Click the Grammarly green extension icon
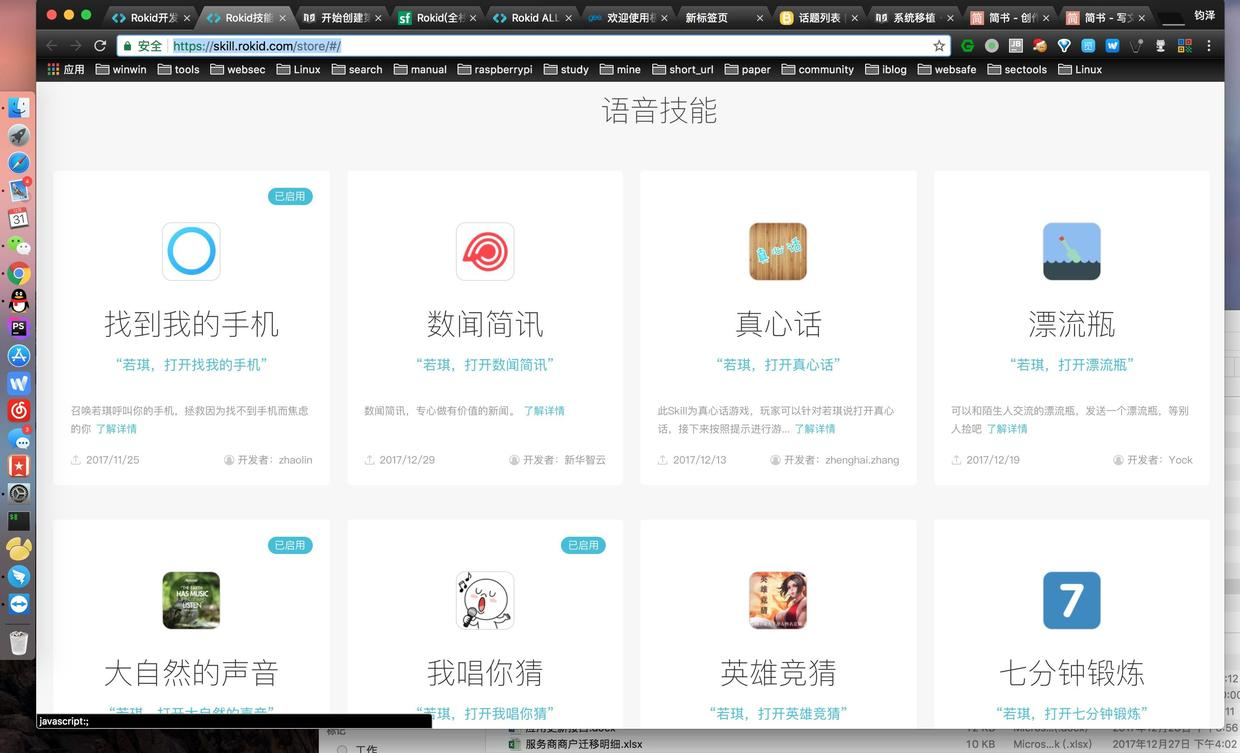The height and width of the screenshot is (753, 1240). (x=967, y=46)
